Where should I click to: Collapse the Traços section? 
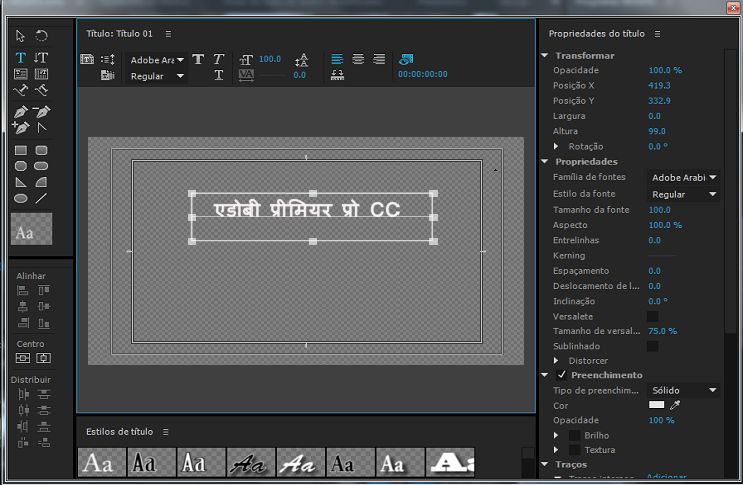click(545, 464)
